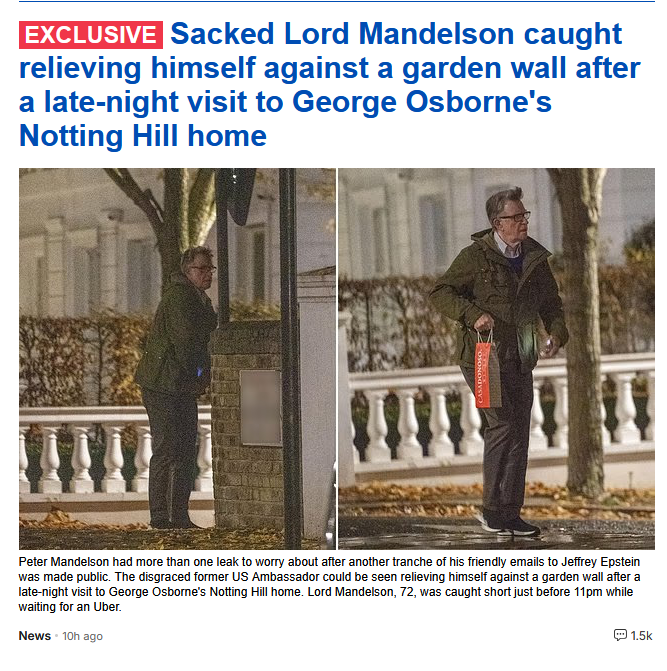The image size is (667, 671).
Task: Click caption line mentioning 'former US Ambassador'
Action: 329,577
